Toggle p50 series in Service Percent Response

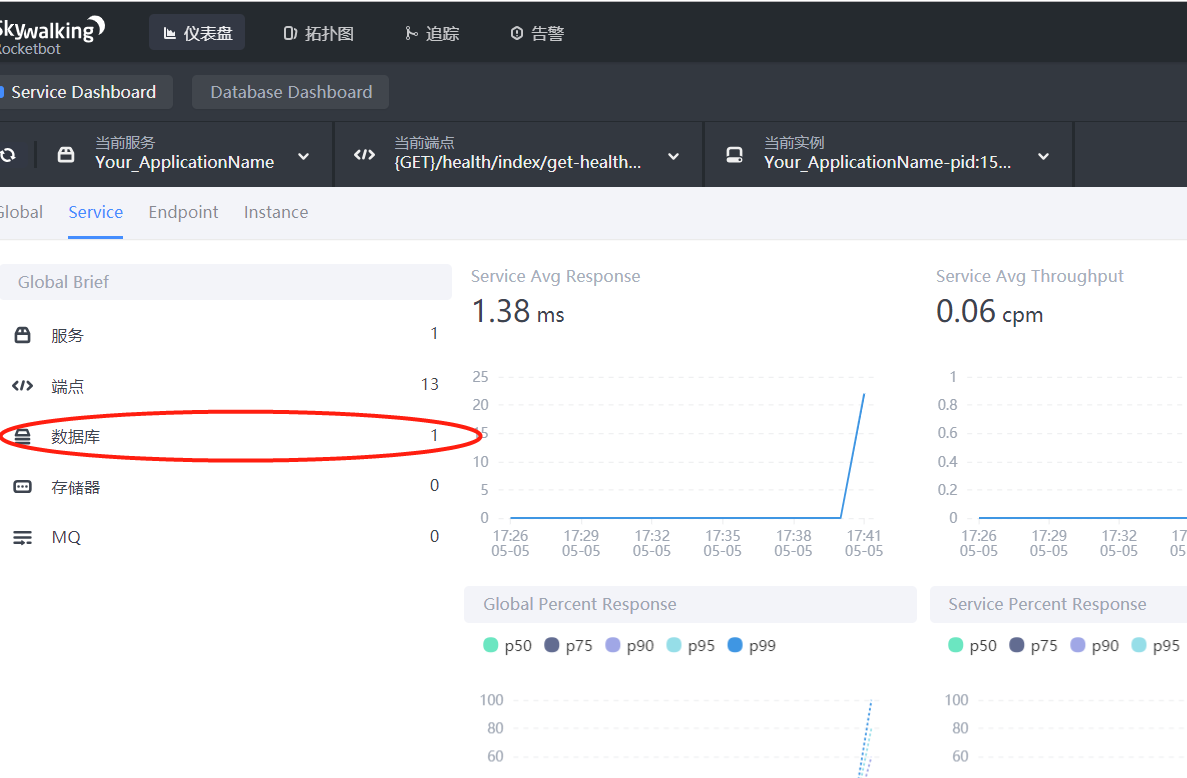tap(973, 646)
